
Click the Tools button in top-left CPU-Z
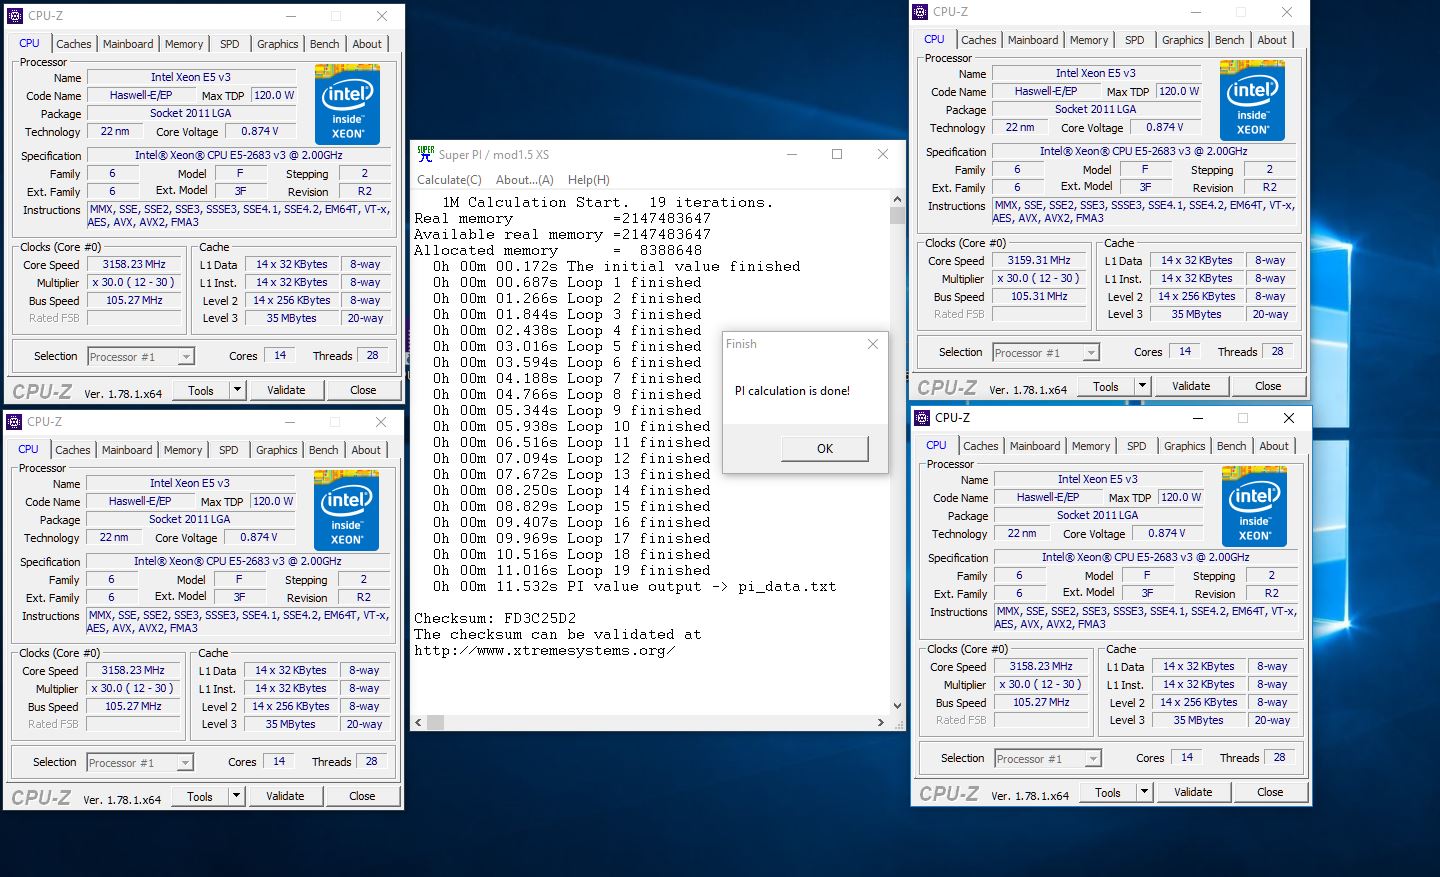201,390
